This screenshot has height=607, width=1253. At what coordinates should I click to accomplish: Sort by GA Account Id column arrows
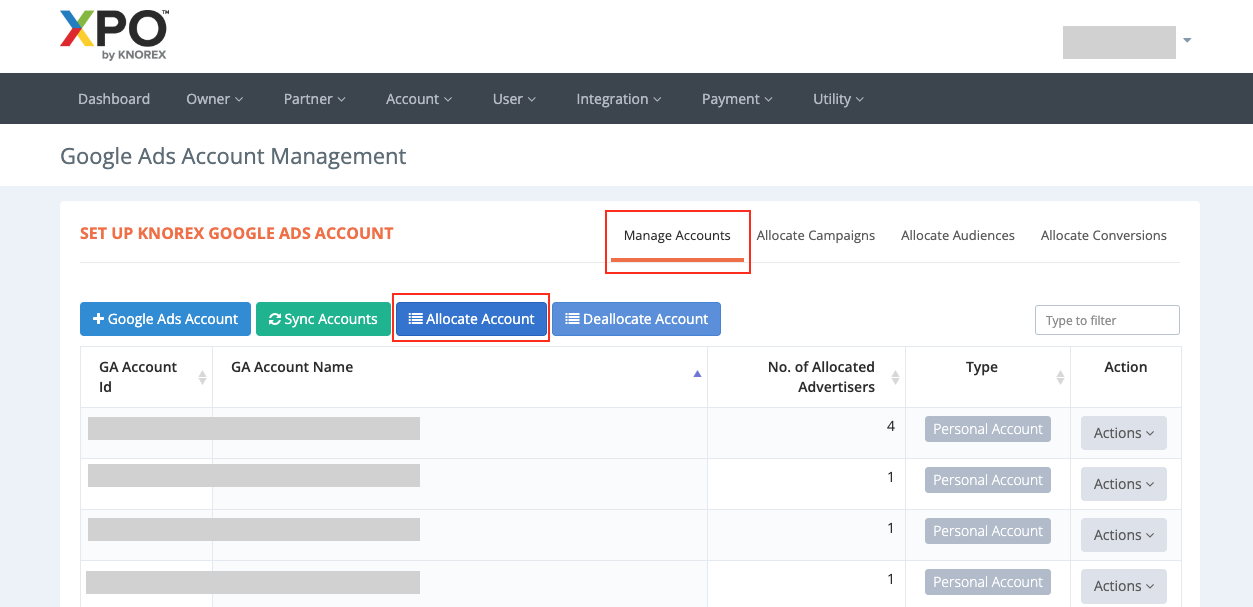pyautogui.click(x=203, y=377)
